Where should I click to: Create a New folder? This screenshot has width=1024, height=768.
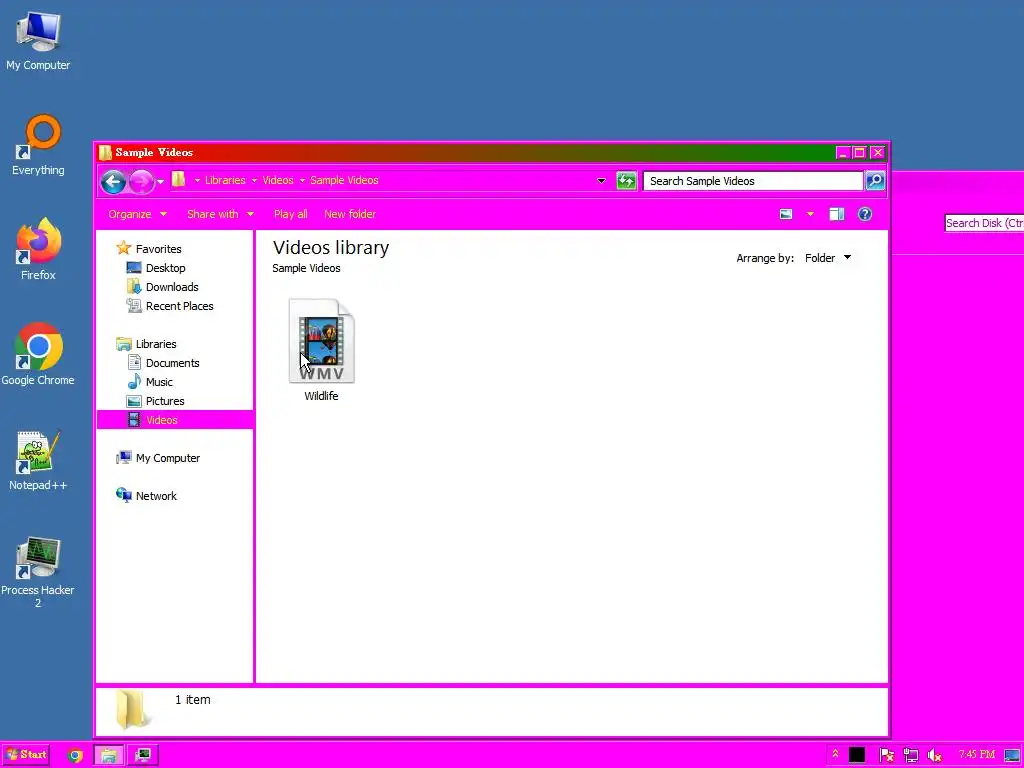350,214
